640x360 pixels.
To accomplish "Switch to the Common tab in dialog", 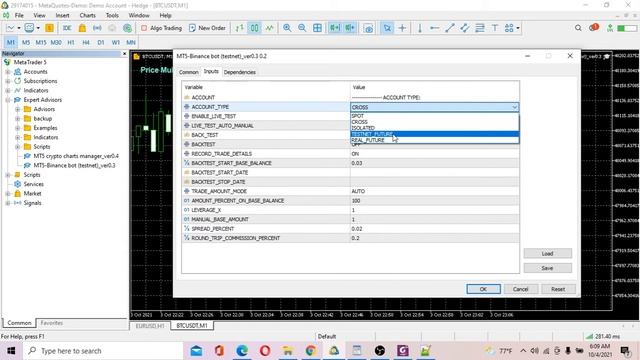I will point(189,72).
